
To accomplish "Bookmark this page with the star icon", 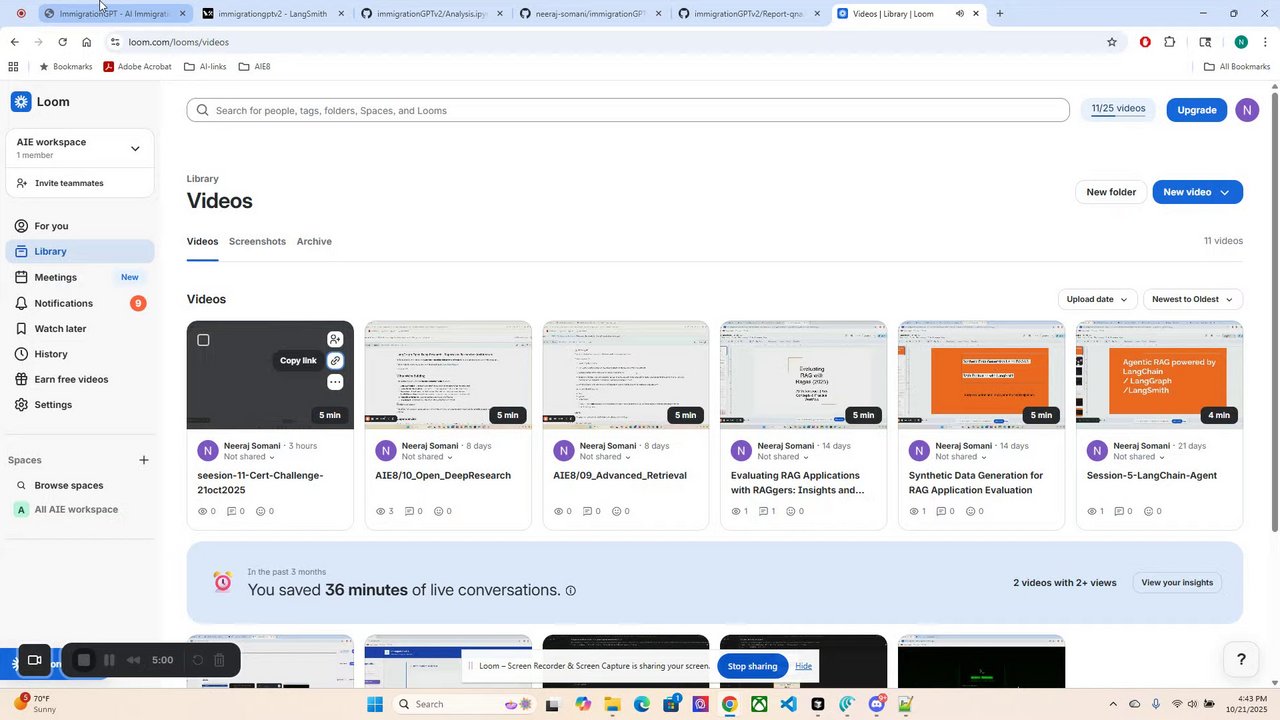I will coord(1112,42).
